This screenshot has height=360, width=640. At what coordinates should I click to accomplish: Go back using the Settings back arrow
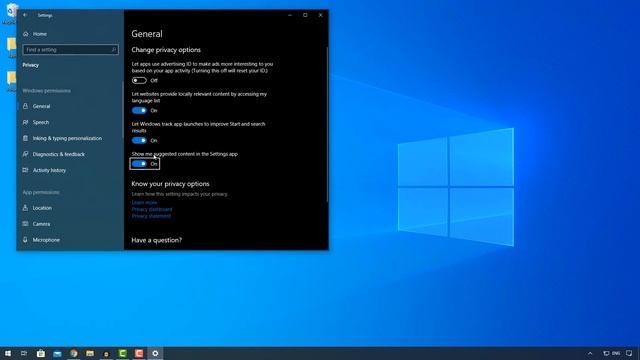point(25,15)
